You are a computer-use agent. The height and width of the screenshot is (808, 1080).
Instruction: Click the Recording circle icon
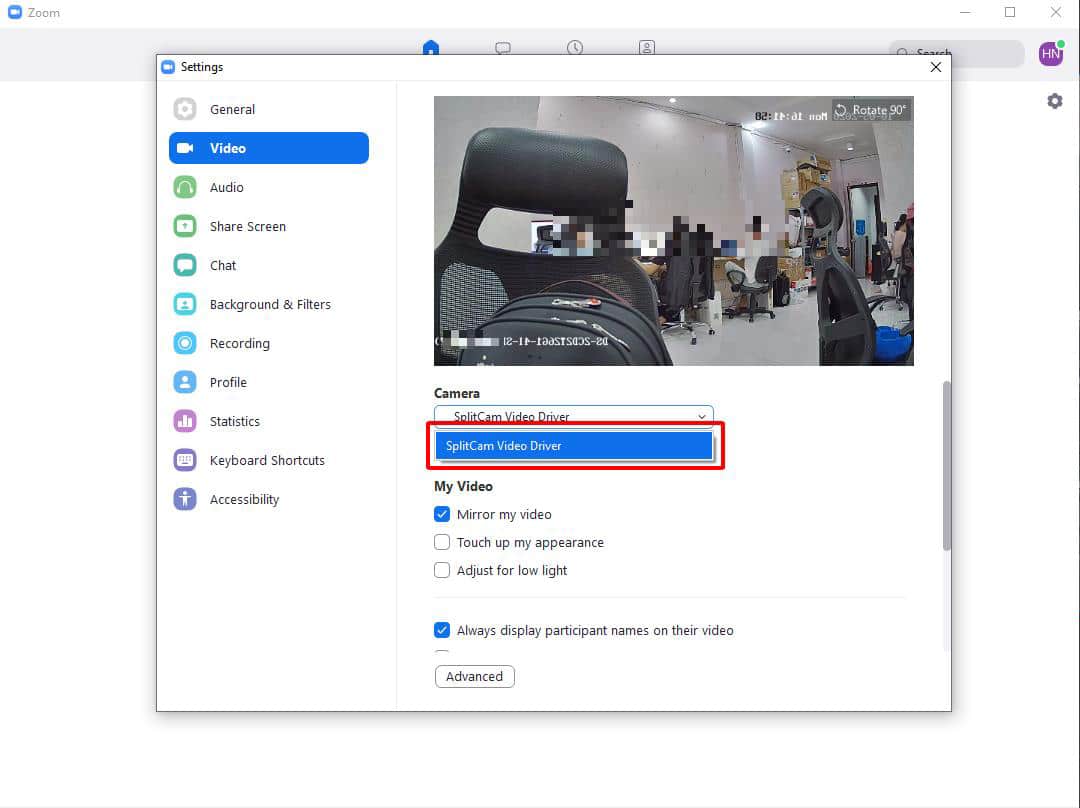(185, 343)
